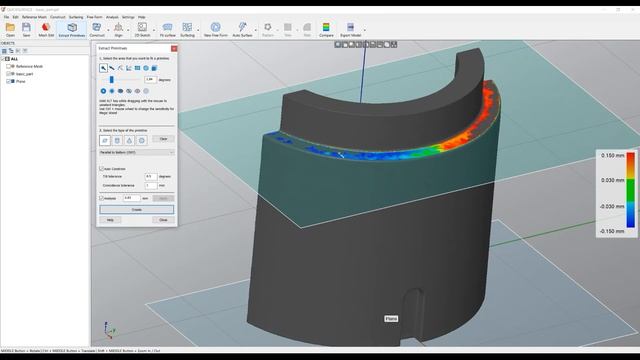Select the plane primitive type
640x360 pixels.
coord(105,140)
